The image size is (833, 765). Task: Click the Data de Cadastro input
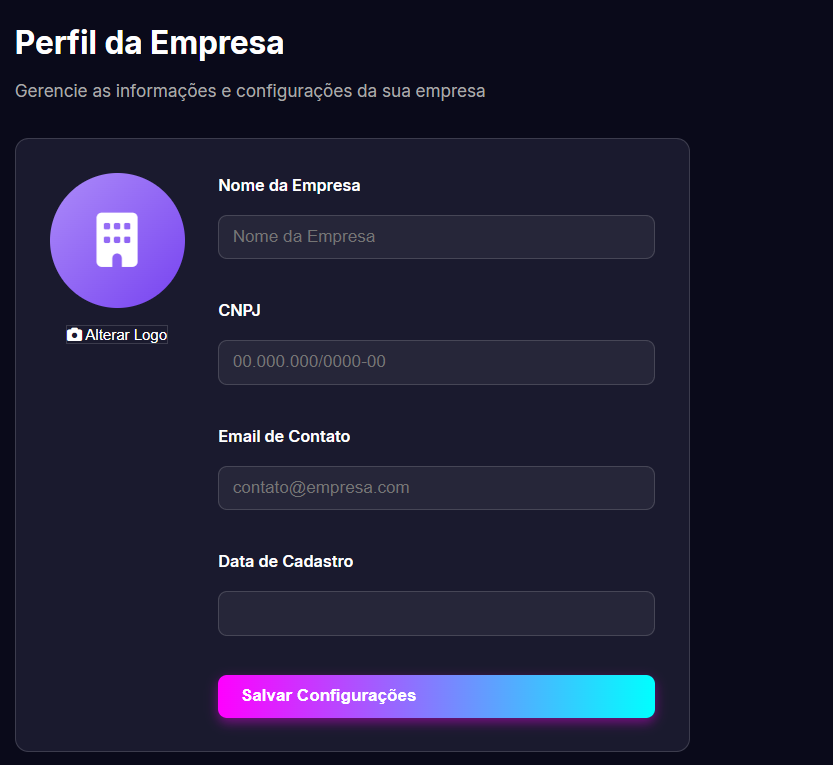[436, 613]
